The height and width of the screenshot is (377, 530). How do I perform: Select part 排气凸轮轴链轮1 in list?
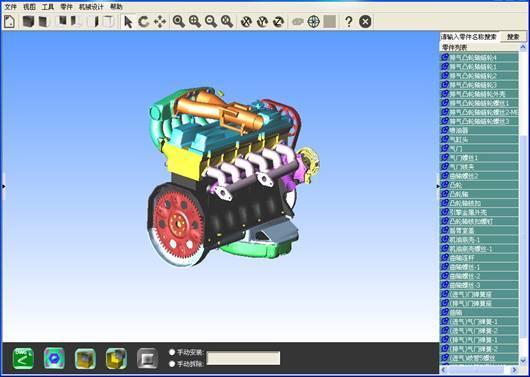tap(479, 66)
